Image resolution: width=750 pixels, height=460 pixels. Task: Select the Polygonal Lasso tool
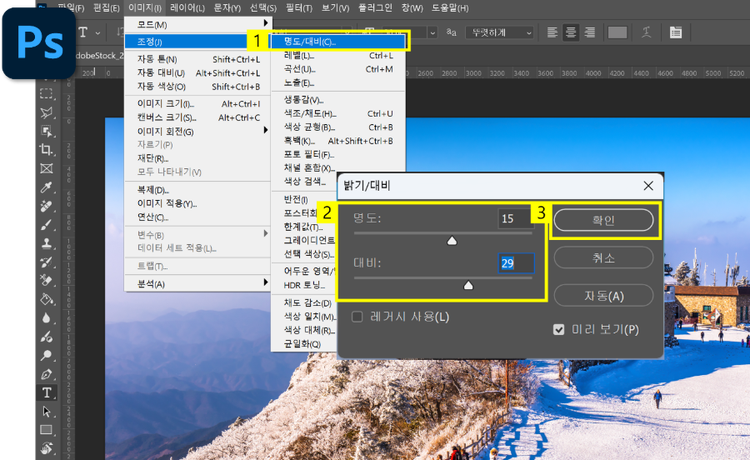click(x=46, y=112)
